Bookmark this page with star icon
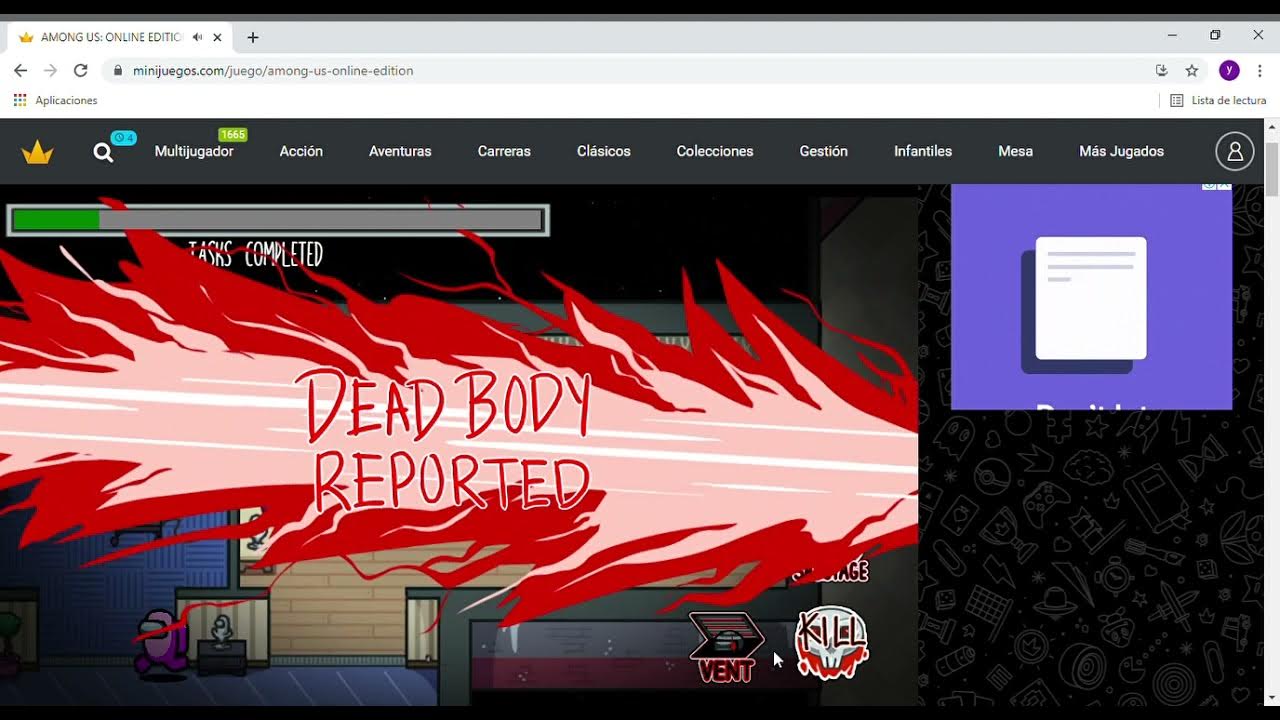 click(x=1192, y=71)
